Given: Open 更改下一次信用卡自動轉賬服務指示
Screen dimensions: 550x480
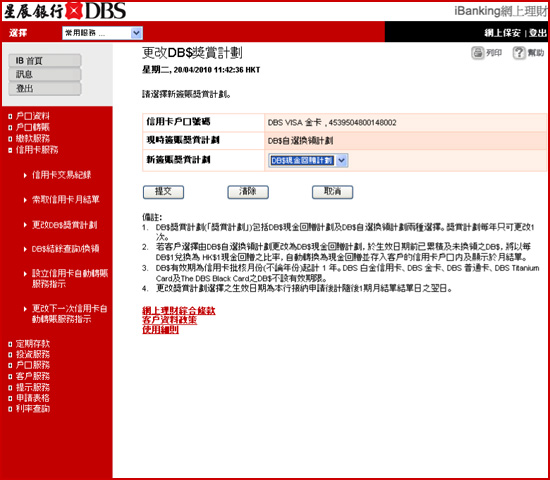Looking at the screenshot, I should pyautogui.click(x=69, y=314).
